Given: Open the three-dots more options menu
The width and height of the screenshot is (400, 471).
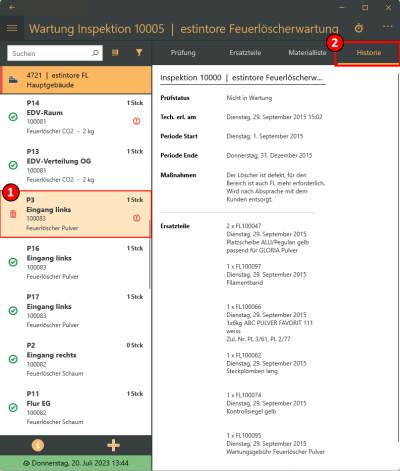Looking at the screenshot, I should tap(388, 26).
